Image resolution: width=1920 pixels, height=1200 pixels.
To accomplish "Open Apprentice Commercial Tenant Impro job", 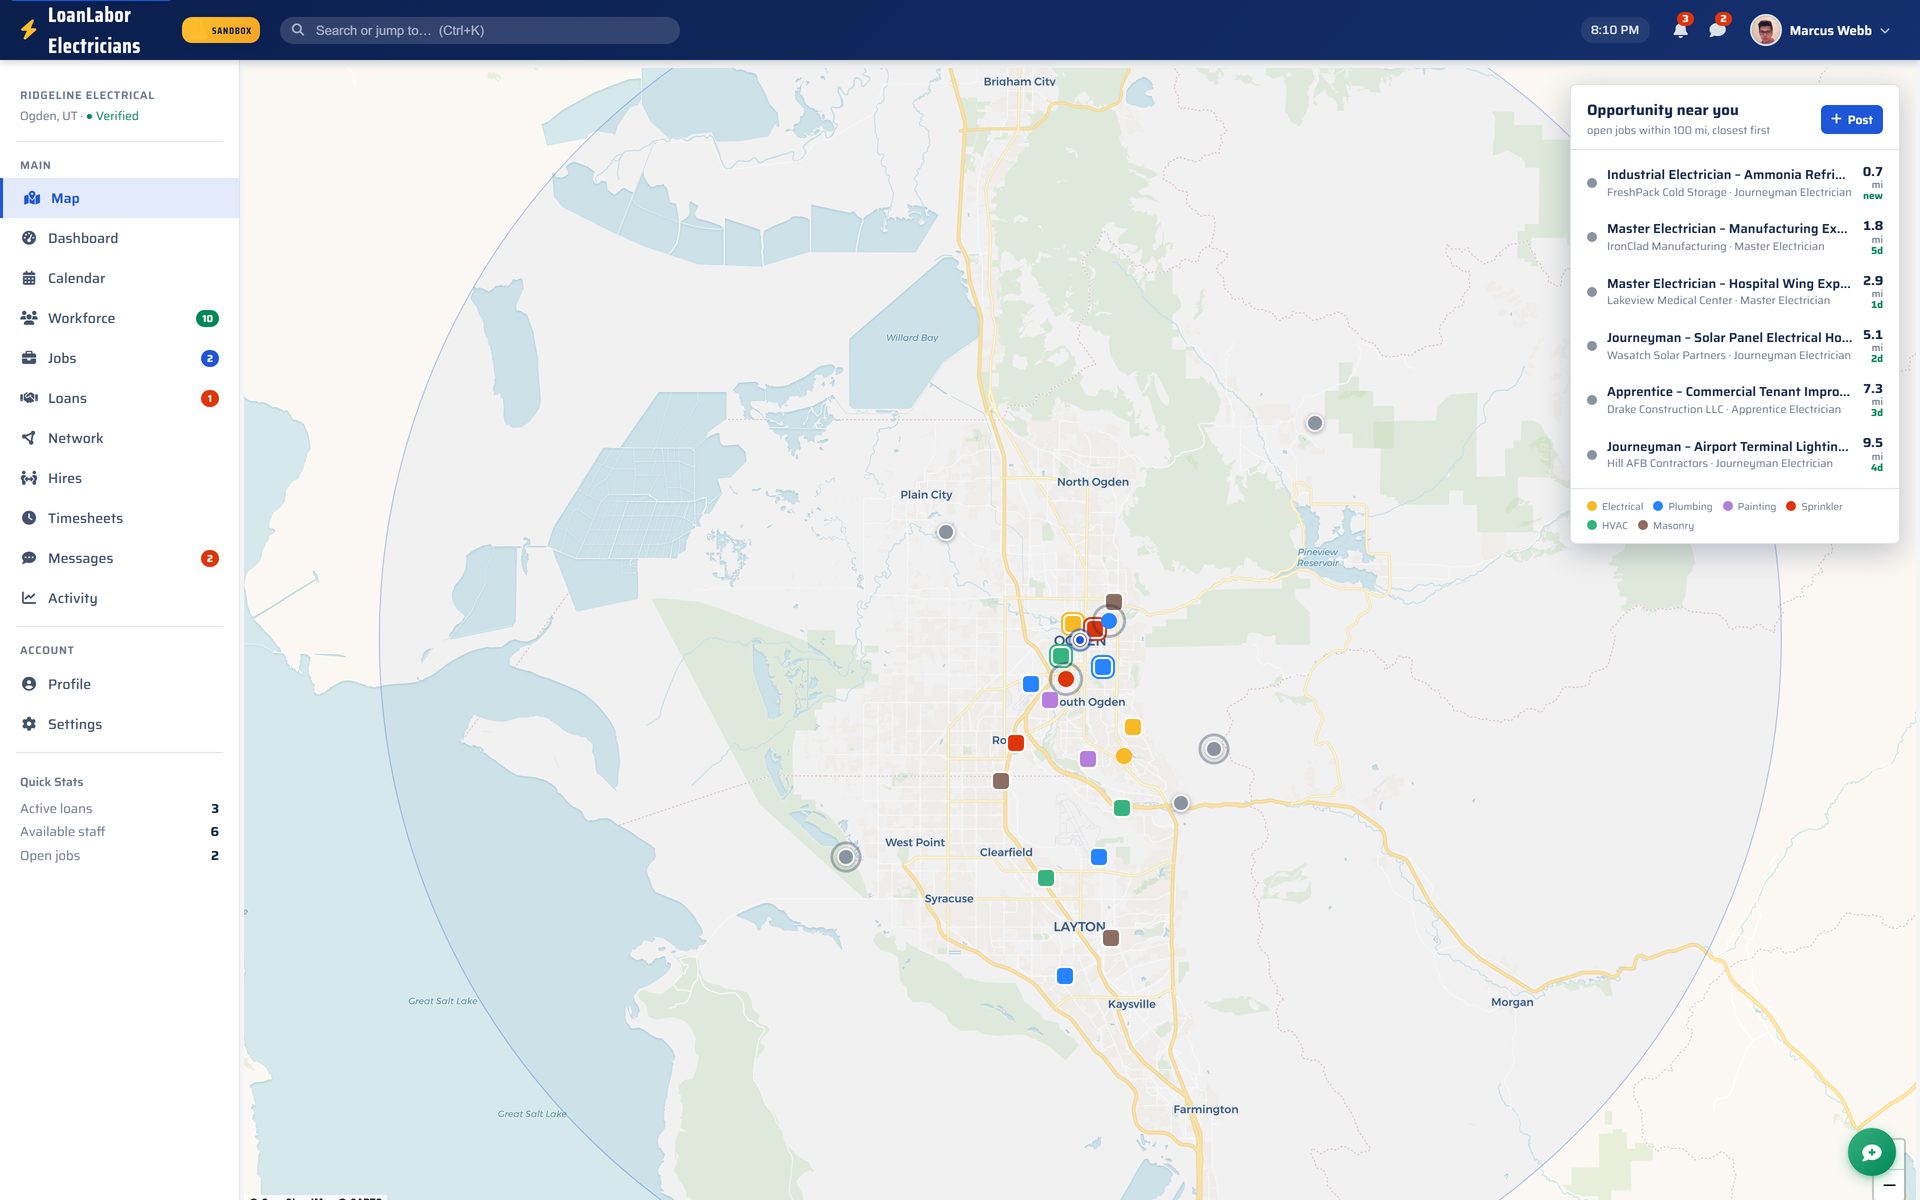I will point(1734,400).
